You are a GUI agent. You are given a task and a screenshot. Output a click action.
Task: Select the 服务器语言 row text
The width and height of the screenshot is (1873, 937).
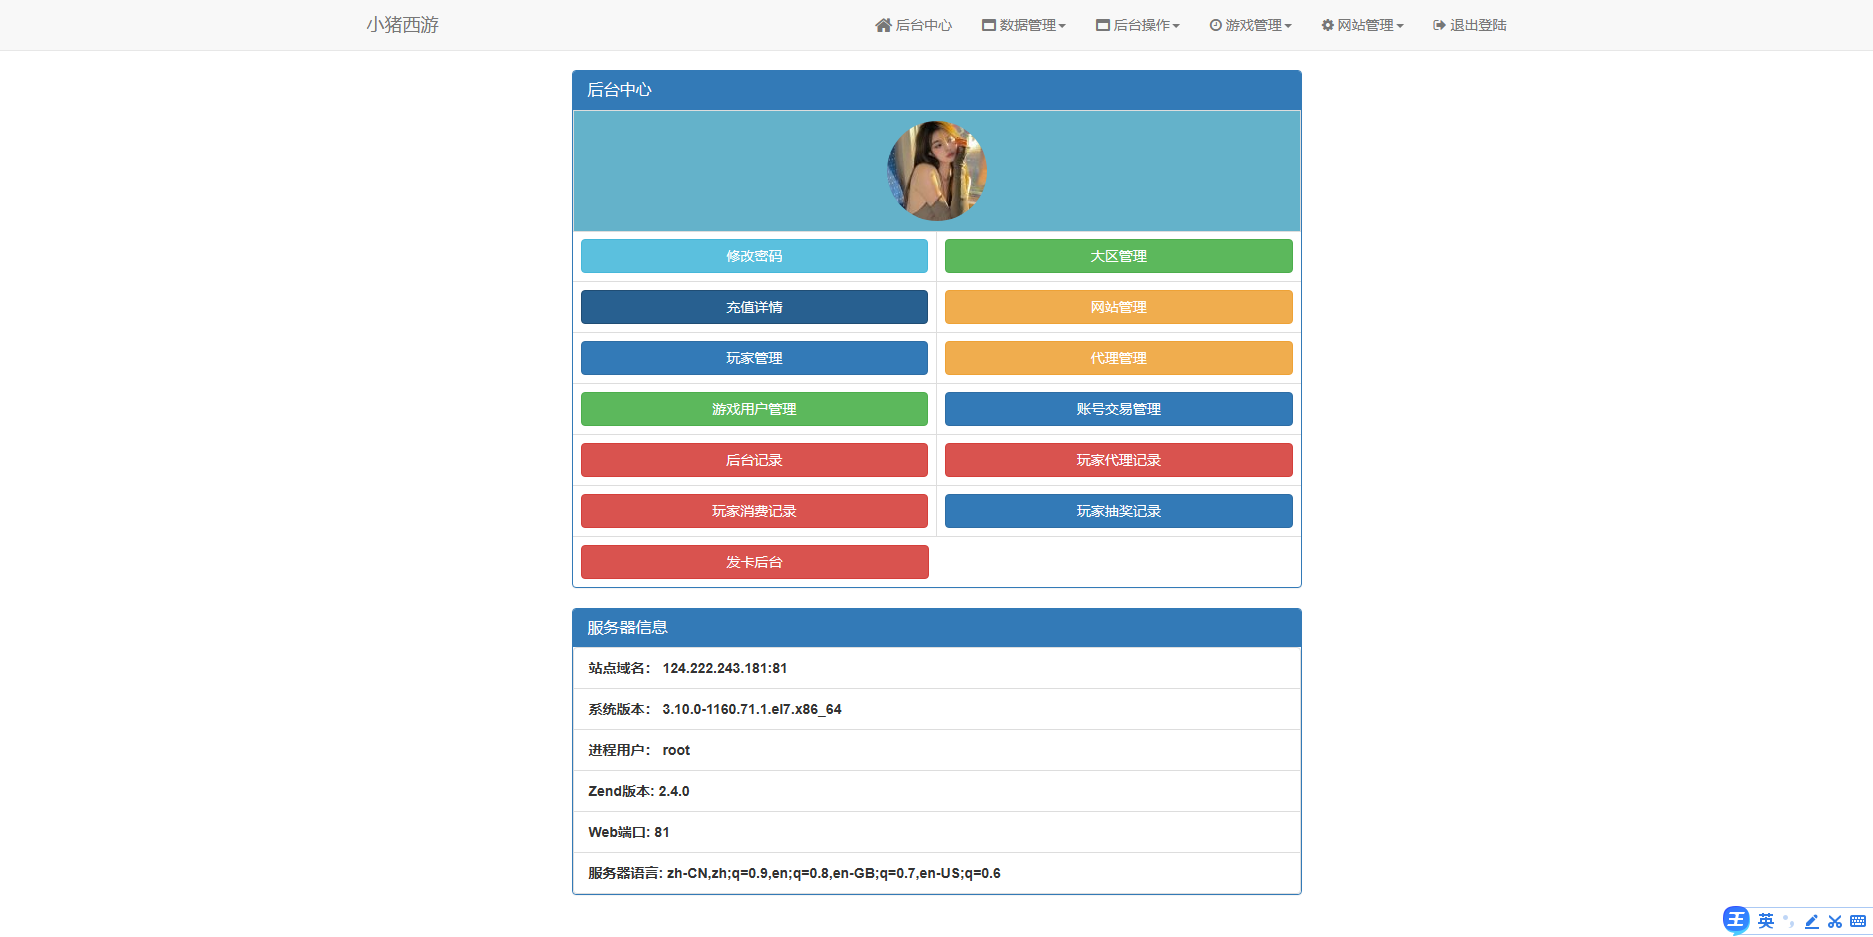coord(794,873)
